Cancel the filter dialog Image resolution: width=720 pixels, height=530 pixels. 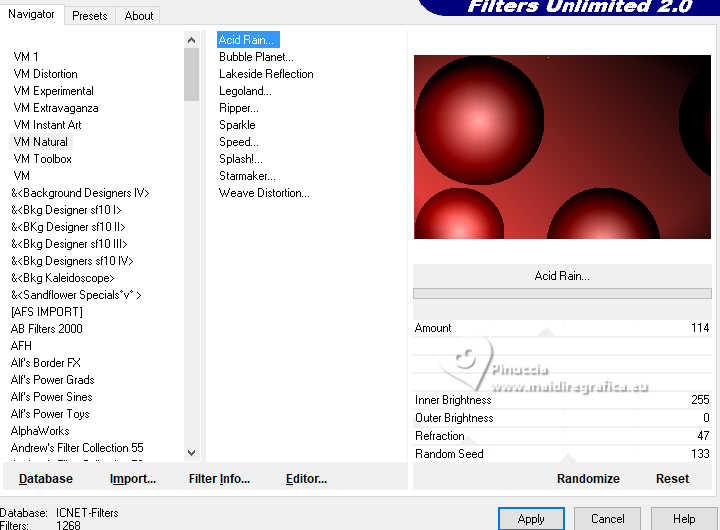(x=608, y=519)
